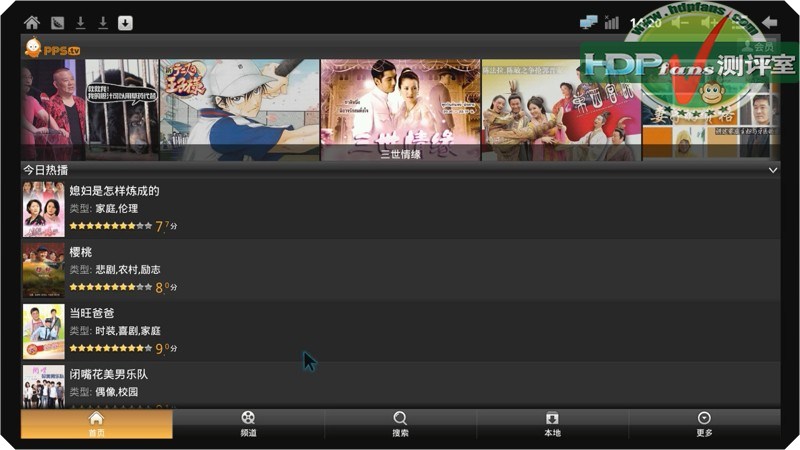The image size is (800, 450).
Task: Open the notification with the filled download box icon
Action: coord(126,23)
